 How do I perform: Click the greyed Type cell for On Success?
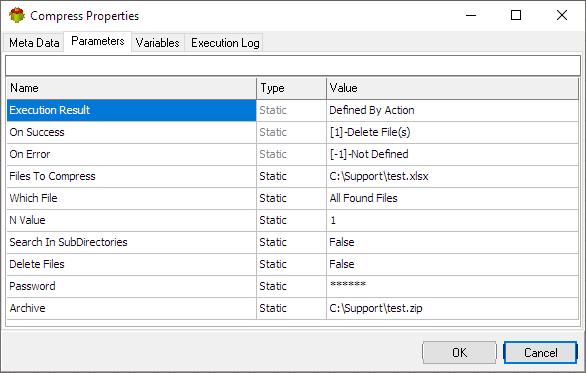click(x=292, y=132)
